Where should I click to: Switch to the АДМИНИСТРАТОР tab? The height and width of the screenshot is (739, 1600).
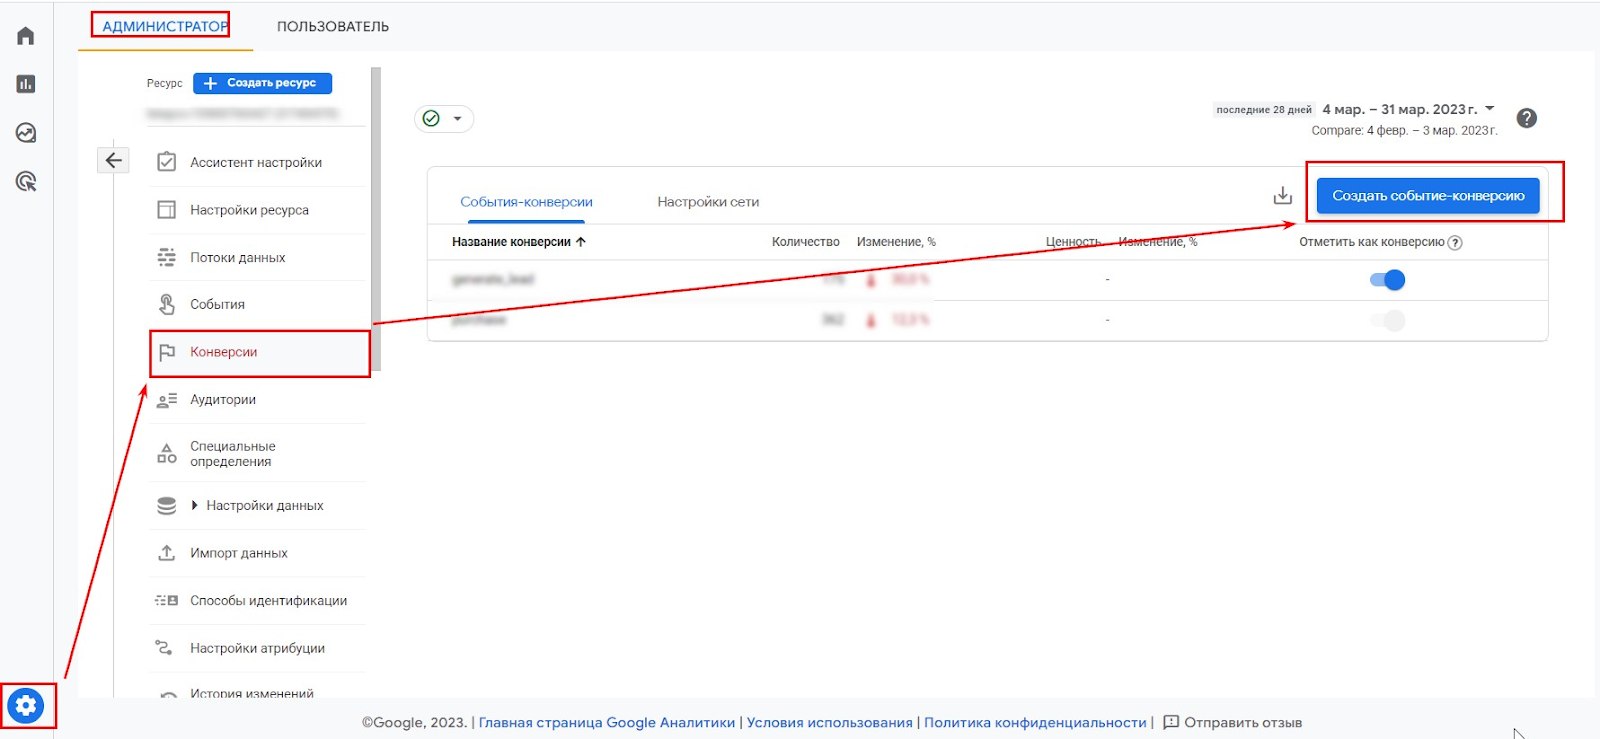pos(165,26)
